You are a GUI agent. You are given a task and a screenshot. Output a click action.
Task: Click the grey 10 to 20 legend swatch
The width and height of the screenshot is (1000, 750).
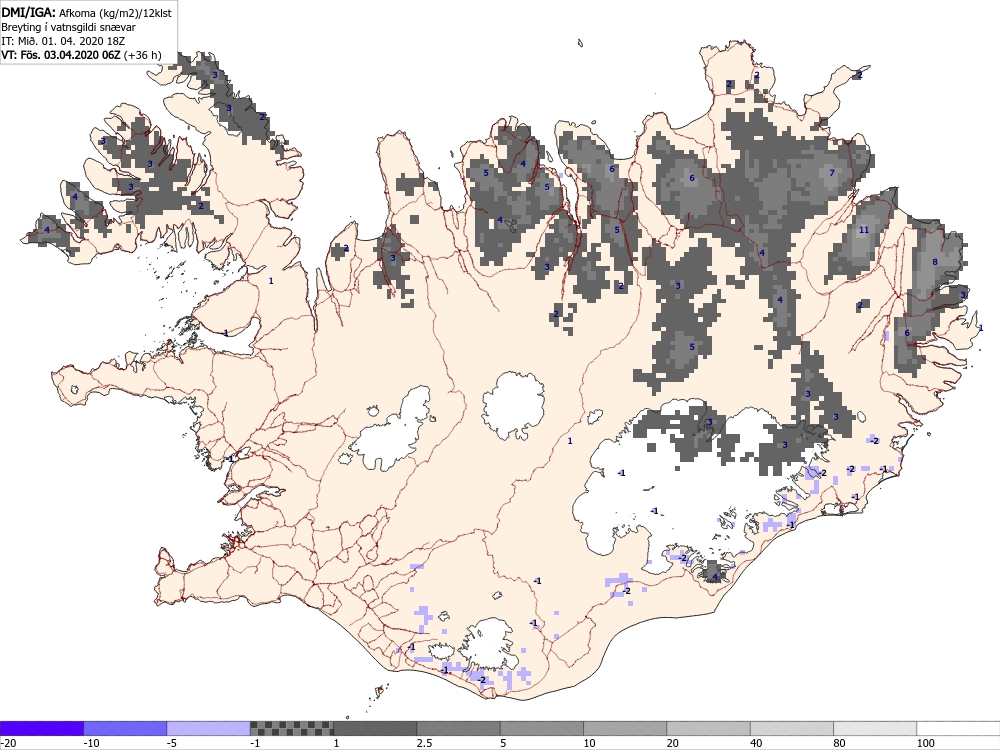click(625, 728)
